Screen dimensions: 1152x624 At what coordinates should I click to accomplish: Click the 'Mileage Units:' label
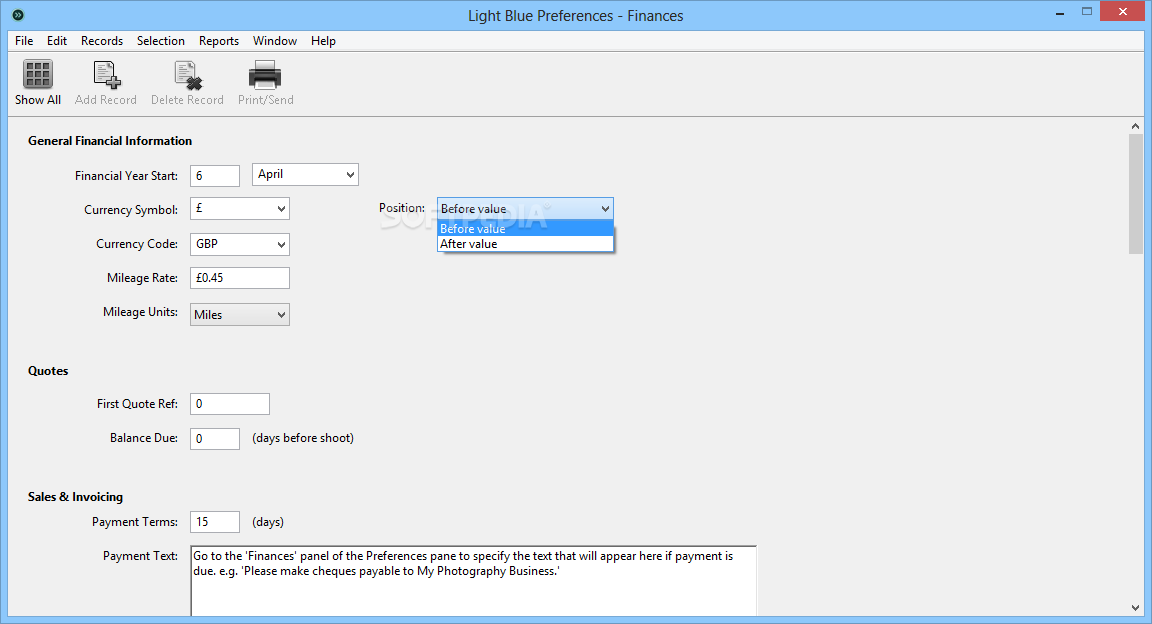coord(140,312)
